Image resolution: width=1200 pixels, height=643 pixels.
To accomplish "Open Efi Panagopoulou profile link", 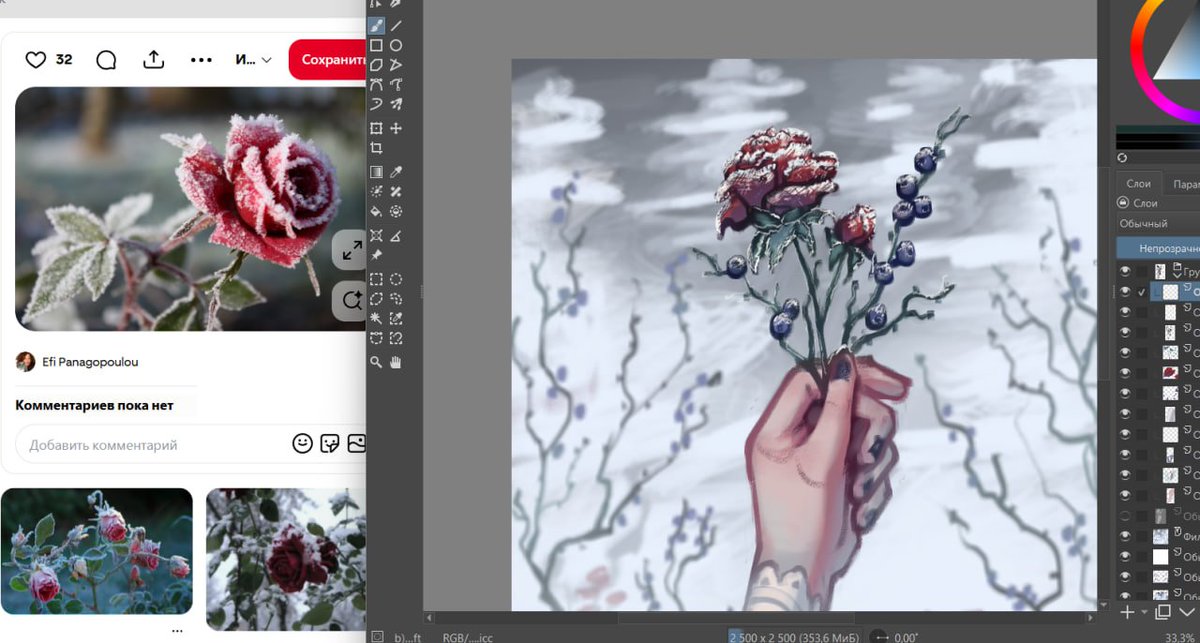I will (91, 362).
